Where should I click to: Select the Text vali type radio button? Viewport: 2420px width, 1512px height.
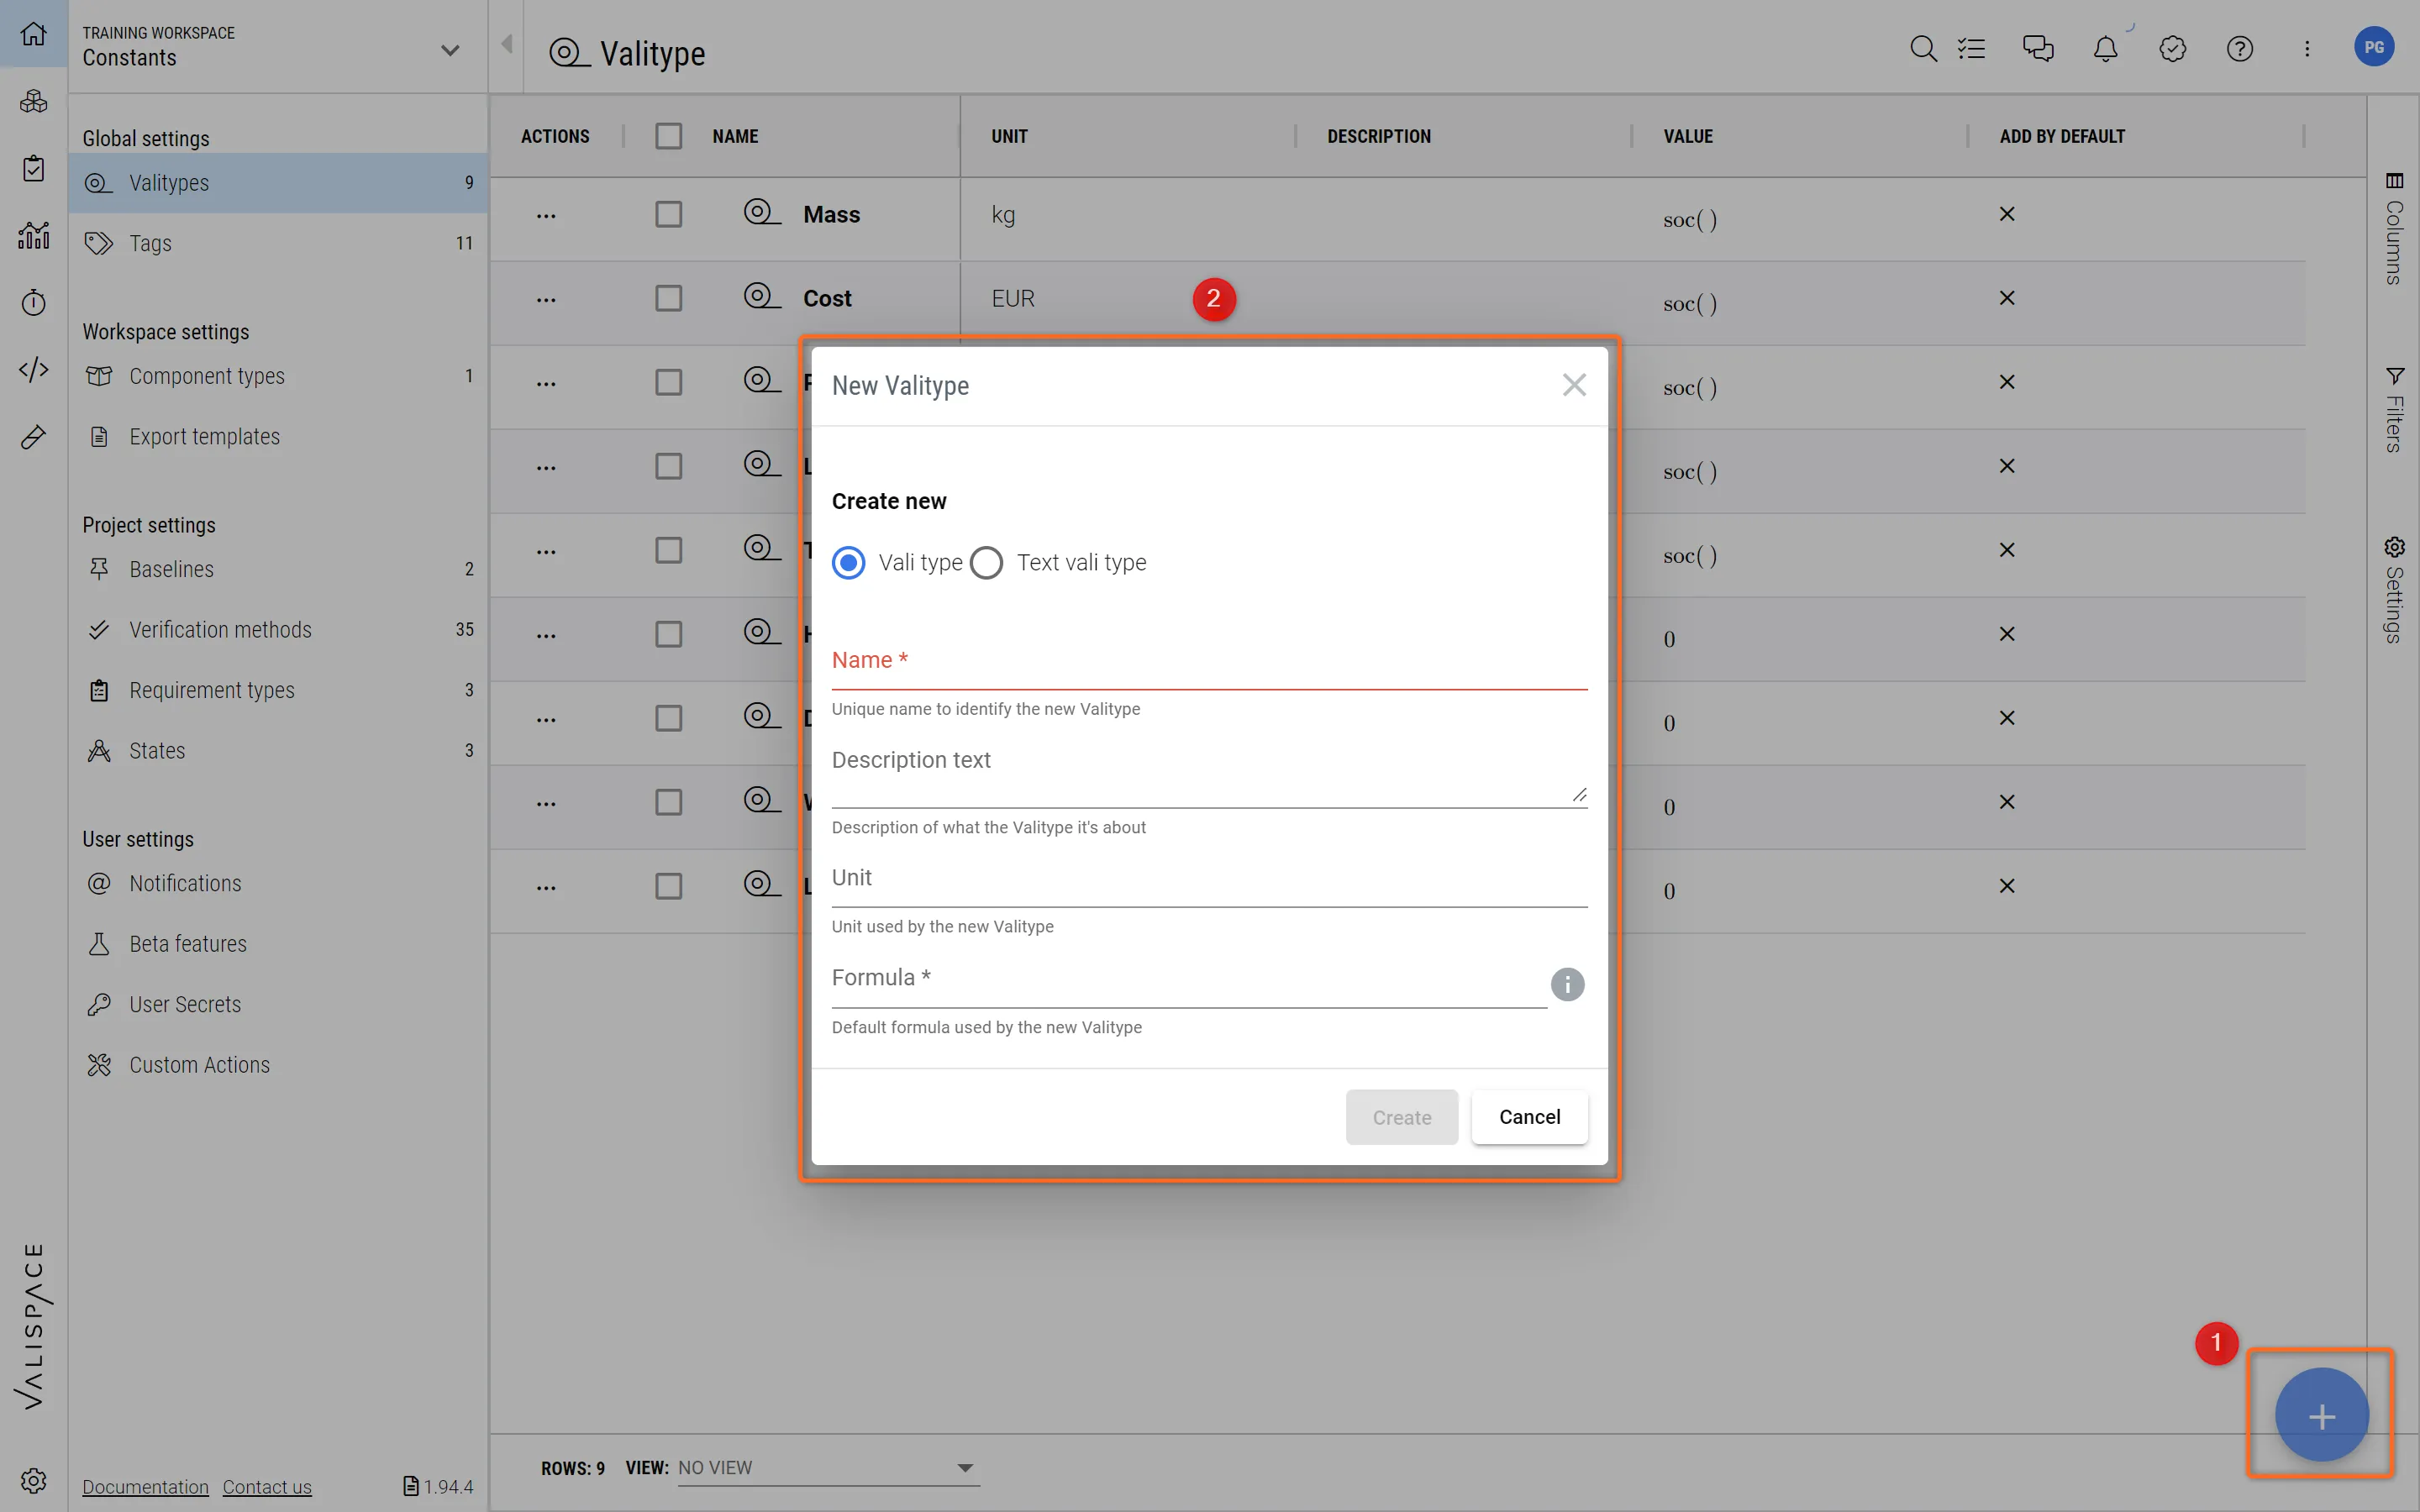986,563
